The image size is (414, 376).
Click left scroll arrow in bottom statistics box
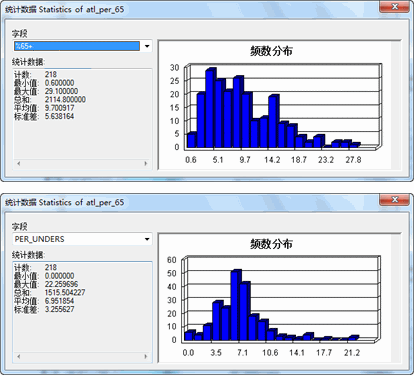click(19, 356)
